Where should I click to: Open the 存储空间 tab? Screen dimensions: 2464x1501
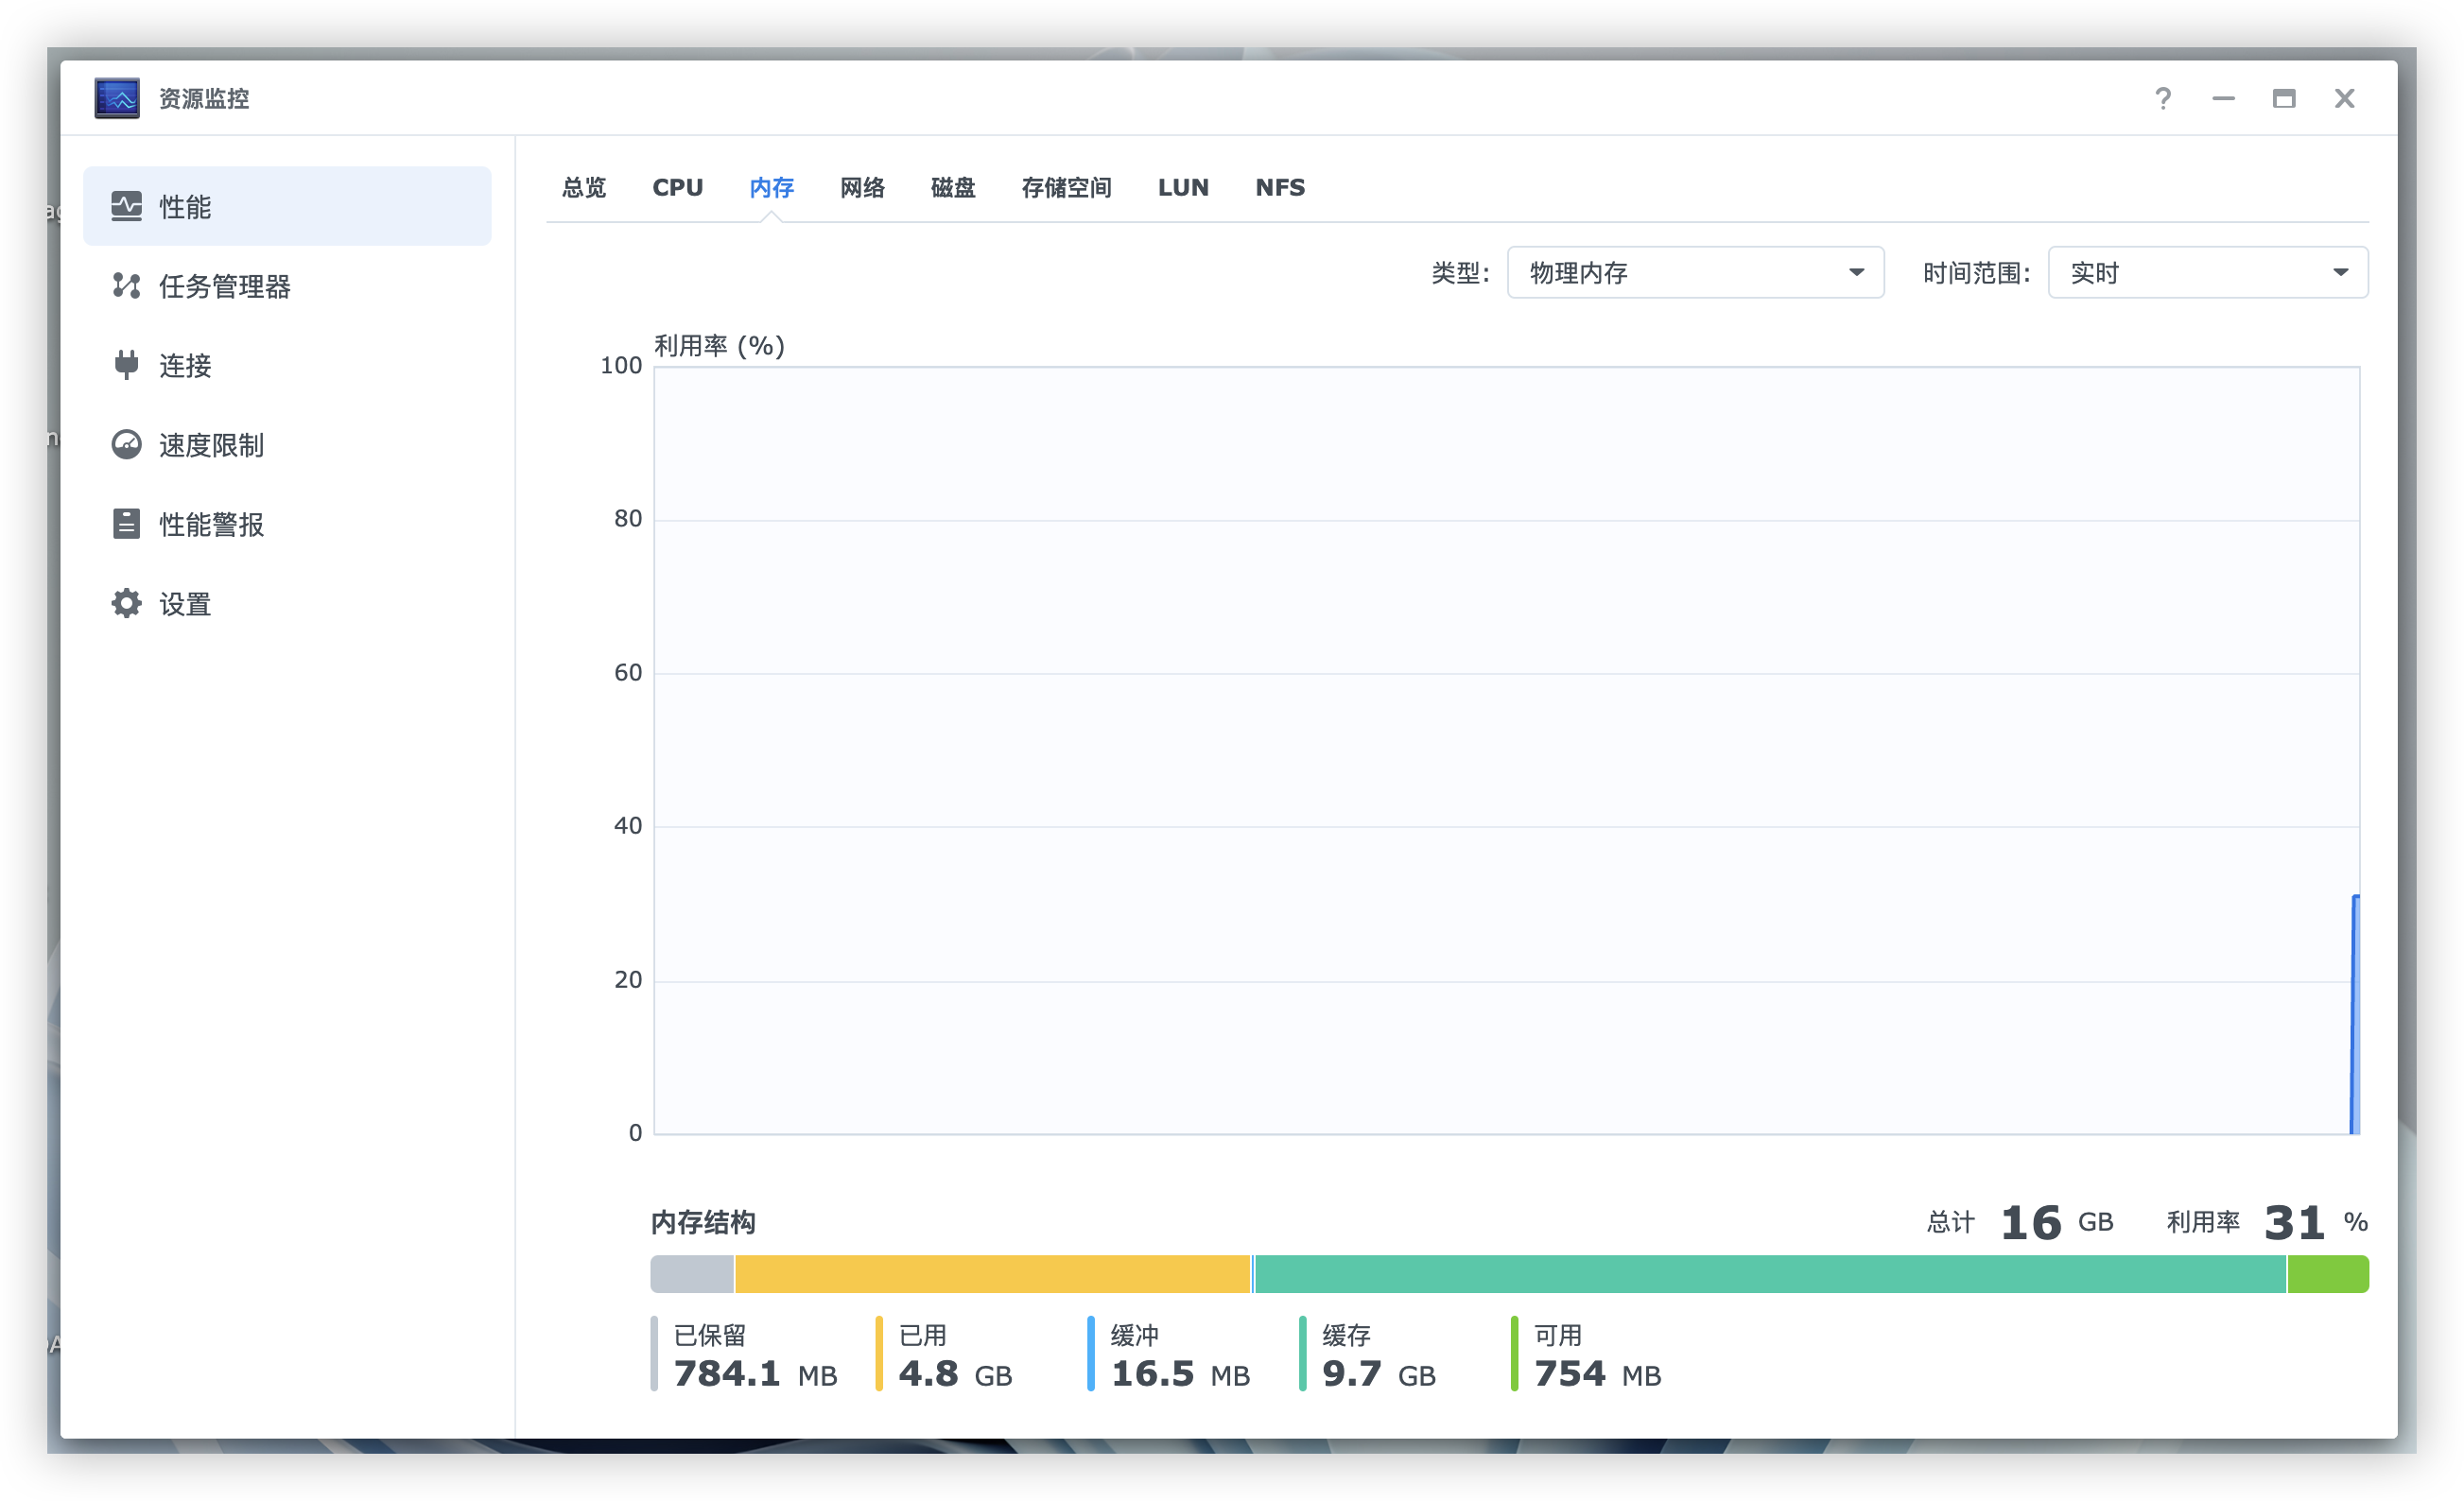point(1066,187)
